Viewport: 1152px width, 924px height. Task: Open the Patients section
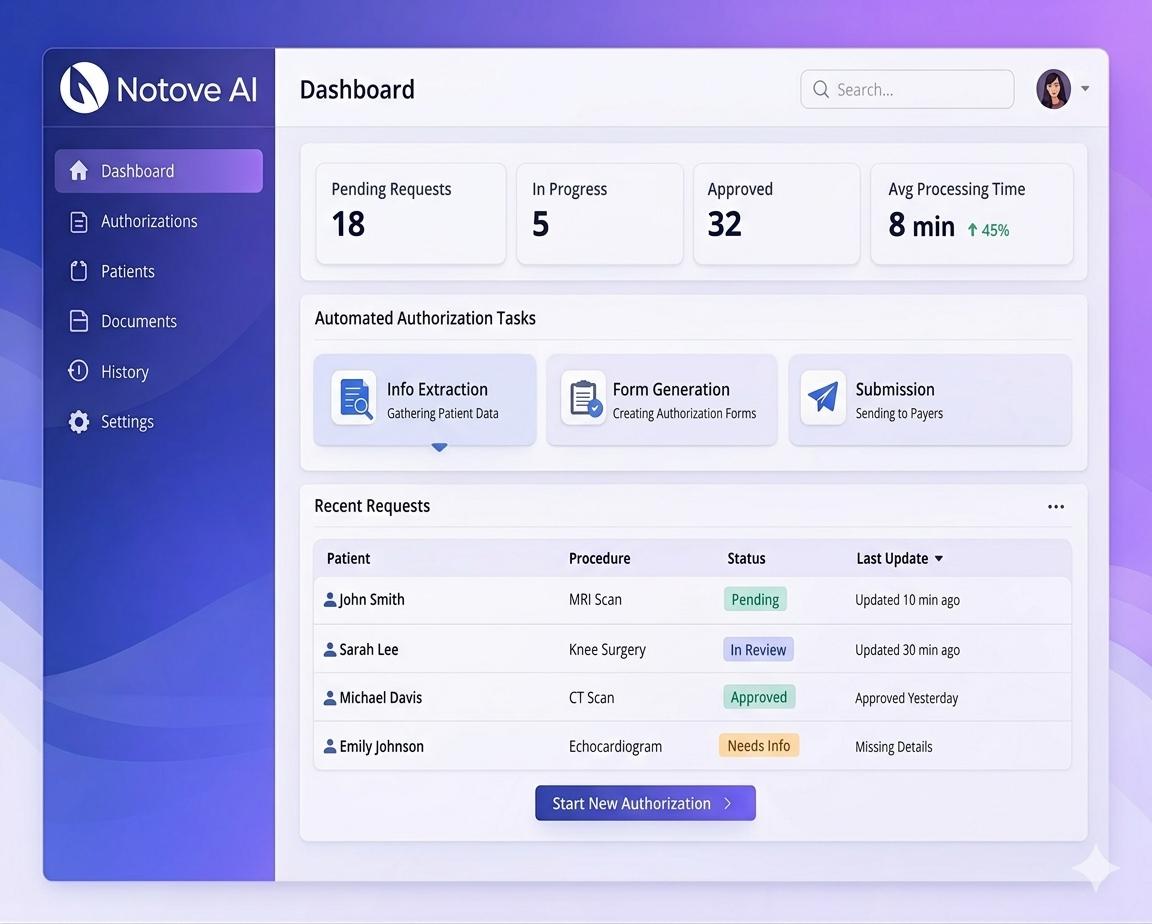click(x=127, y=271)
